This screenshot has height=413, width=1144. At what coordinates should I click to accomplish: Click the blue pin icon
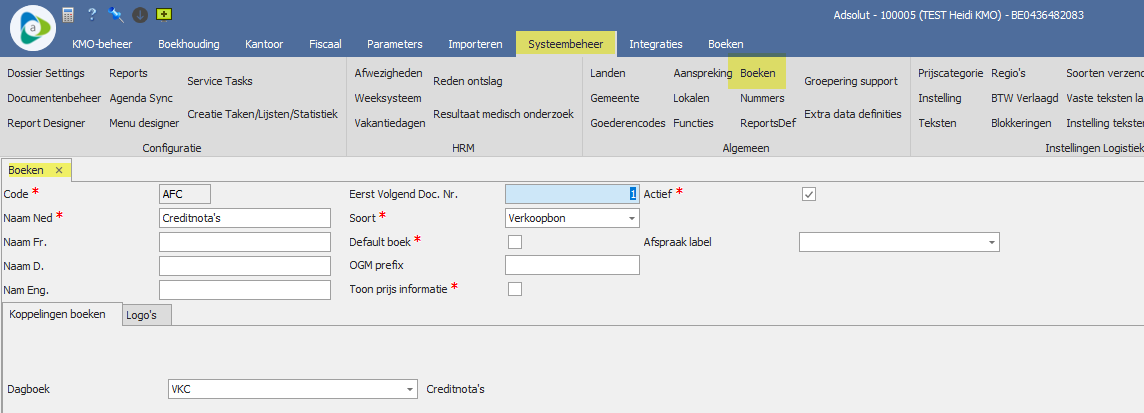115,14
